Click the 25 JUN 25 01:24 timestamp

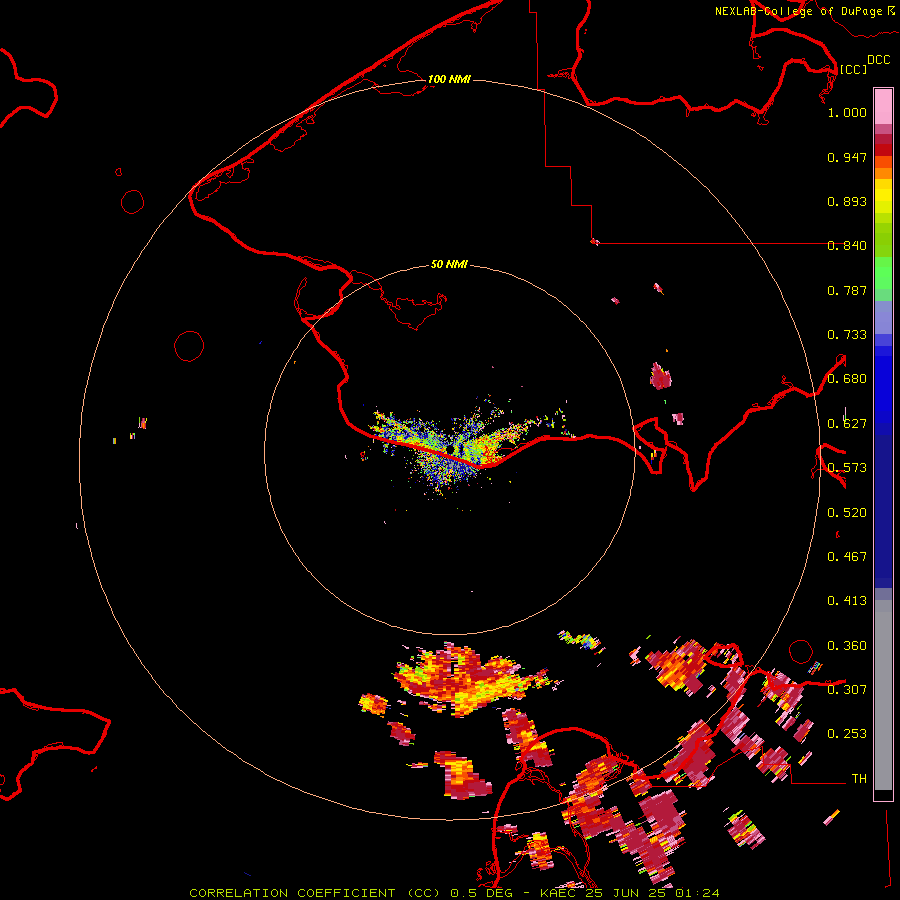pyautogui.click(x=651, y=893)
